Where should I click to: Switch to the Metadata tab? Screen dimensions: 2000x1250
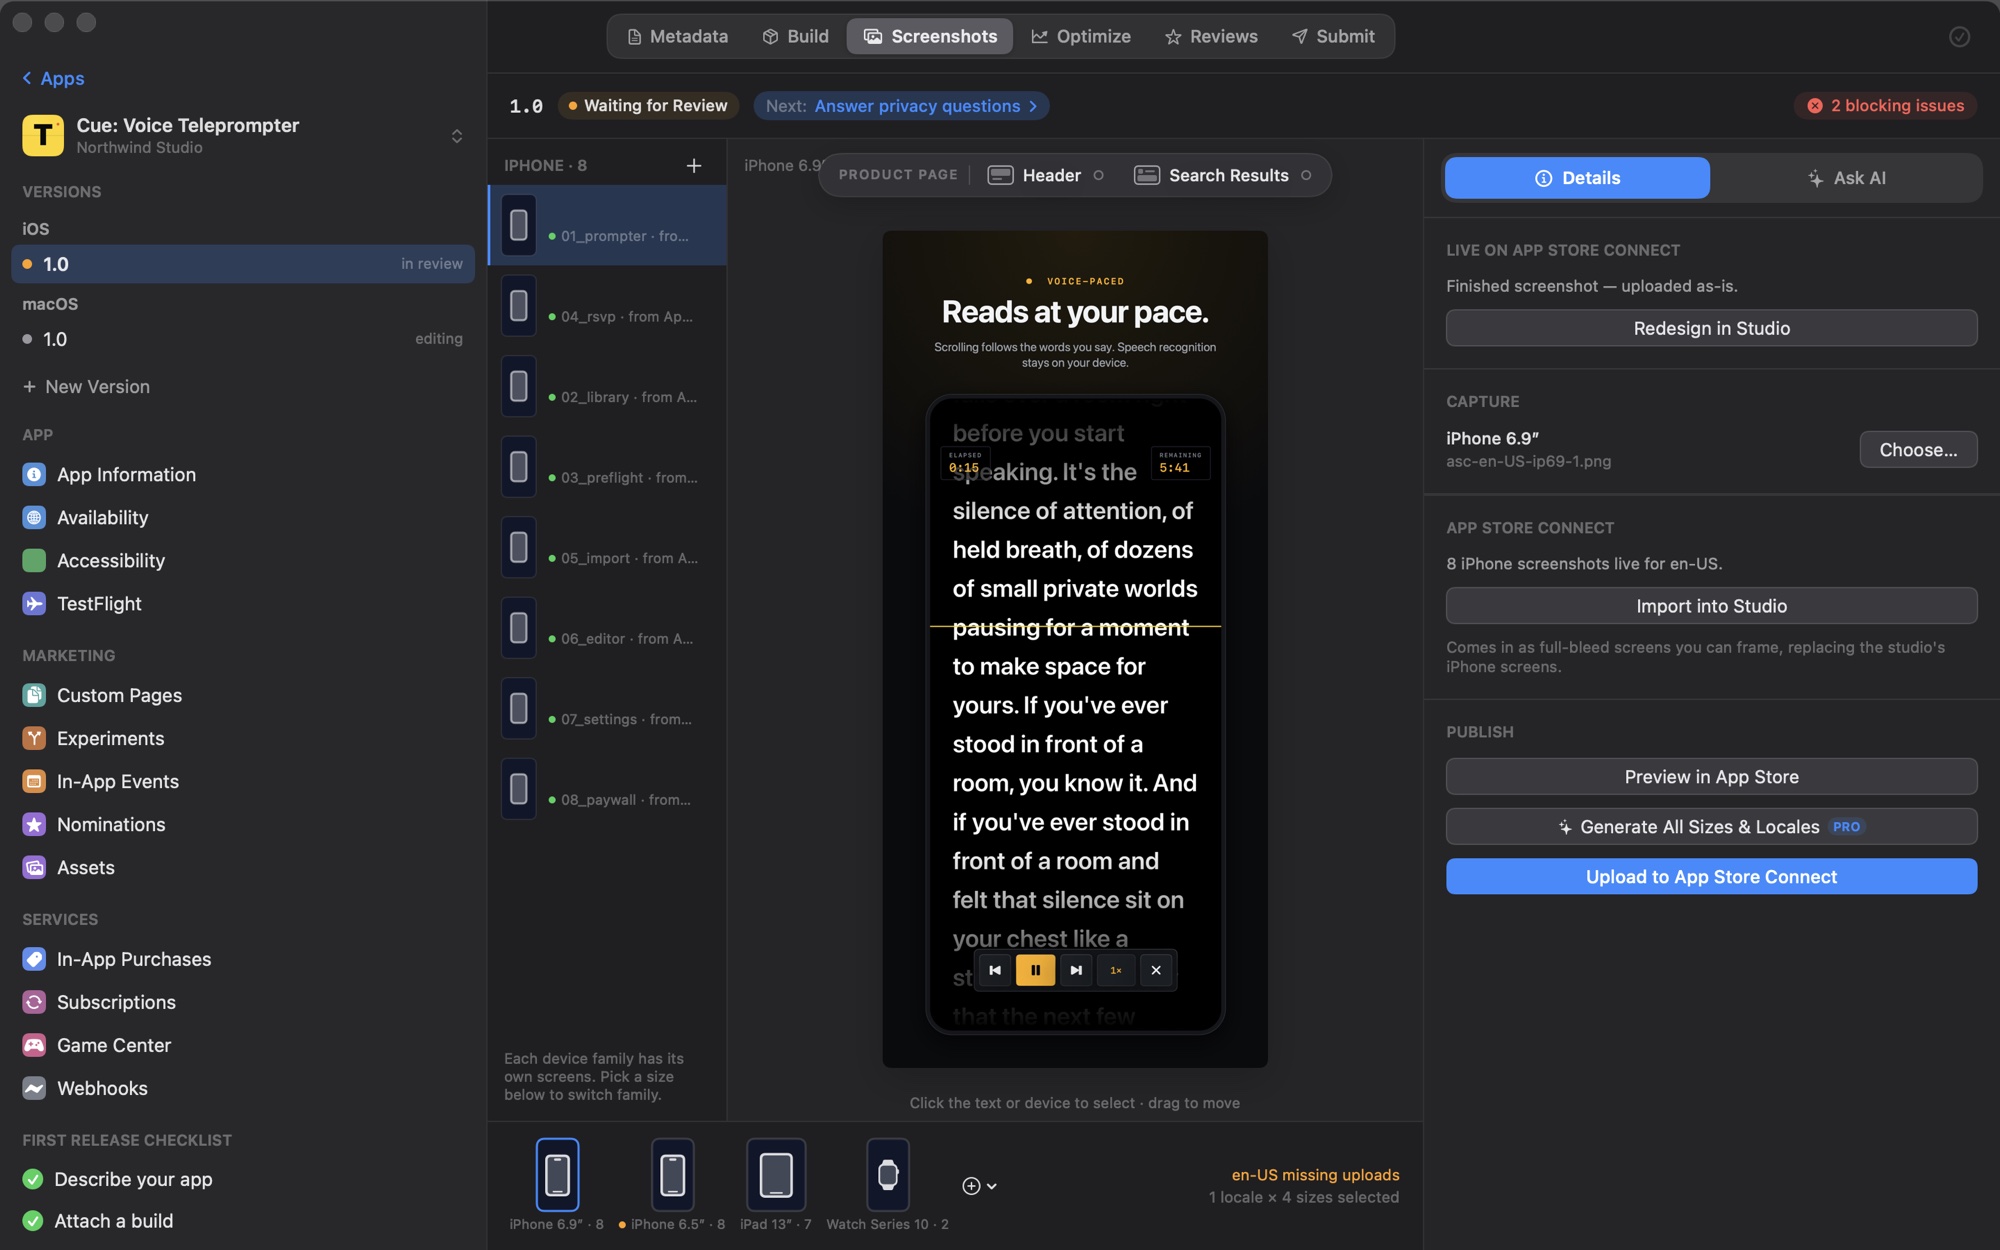click(x=677, y=36)
